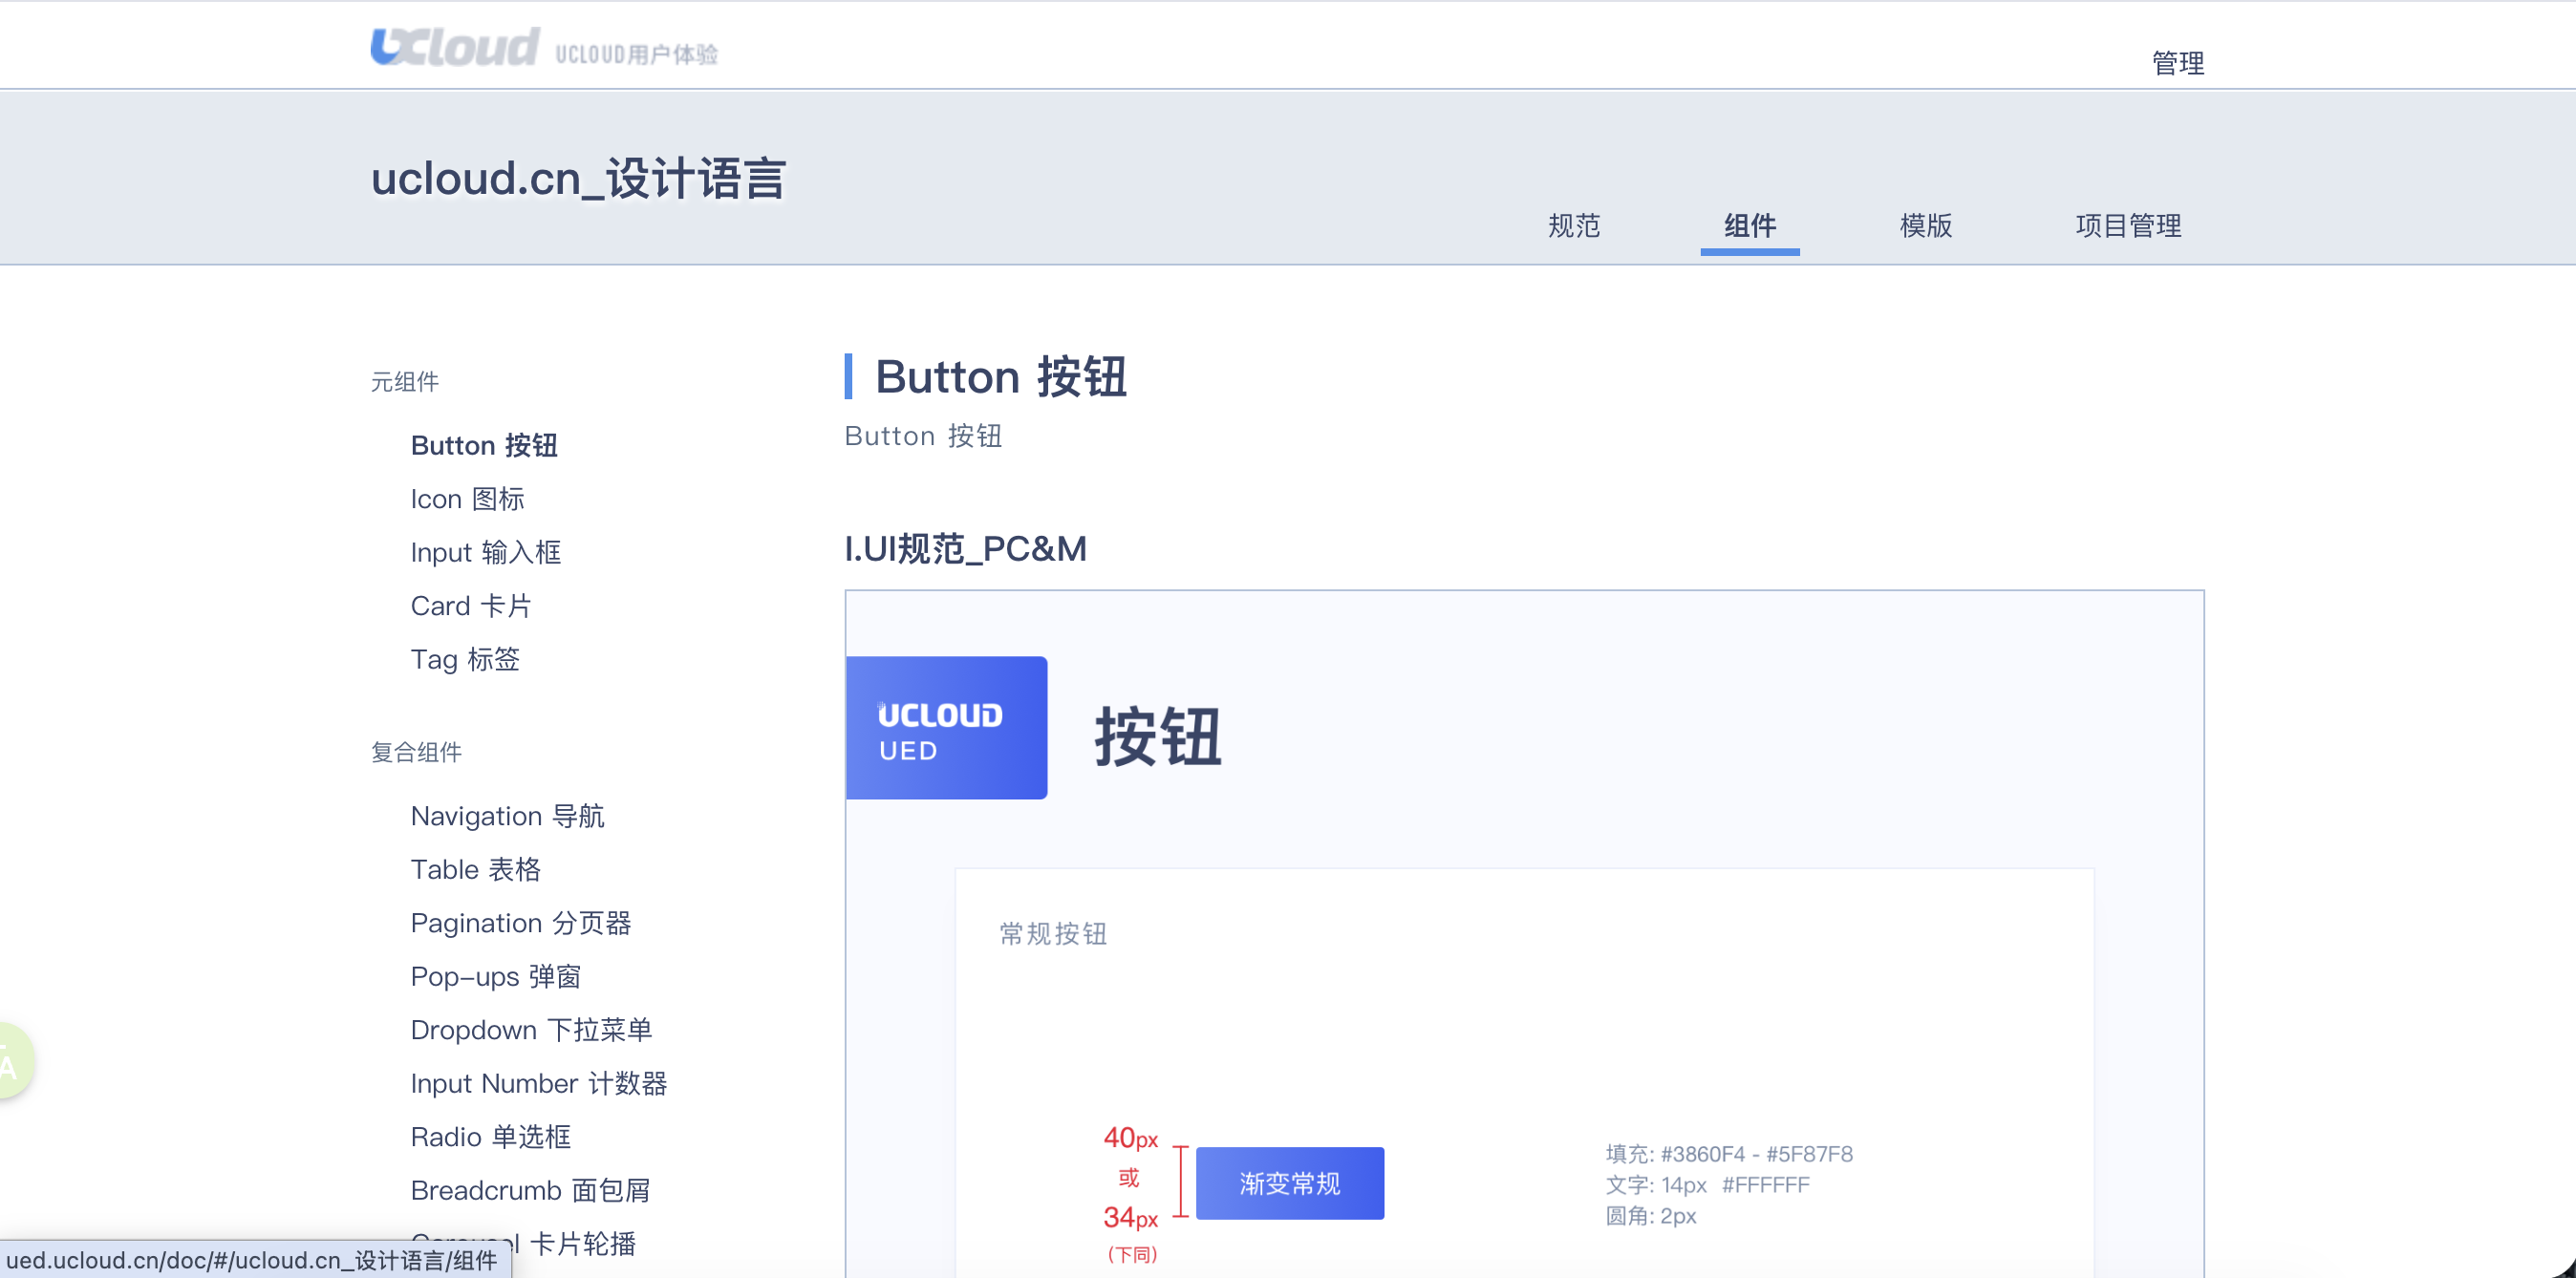Go to the 项目管理 tab
Screen dimensions: 2576x1278
click(2128, 226)
